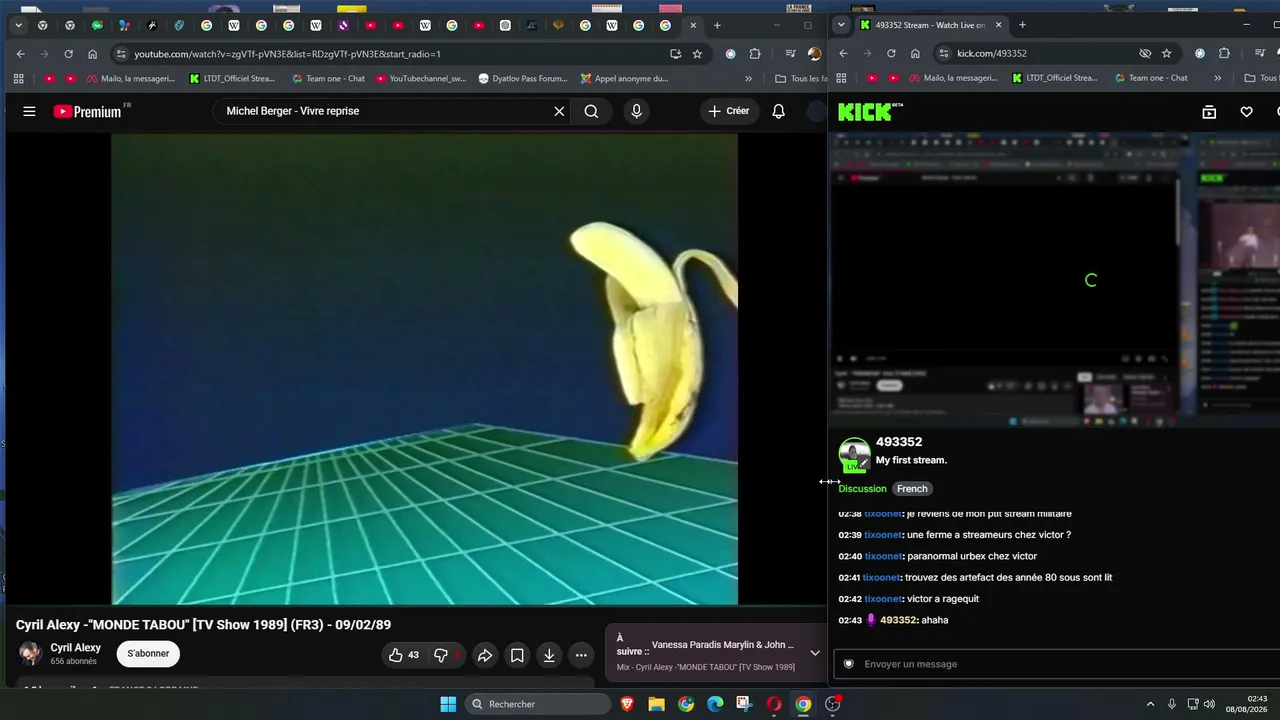View site information for kick.com
1280x720 pixels.
pos(943,54)
